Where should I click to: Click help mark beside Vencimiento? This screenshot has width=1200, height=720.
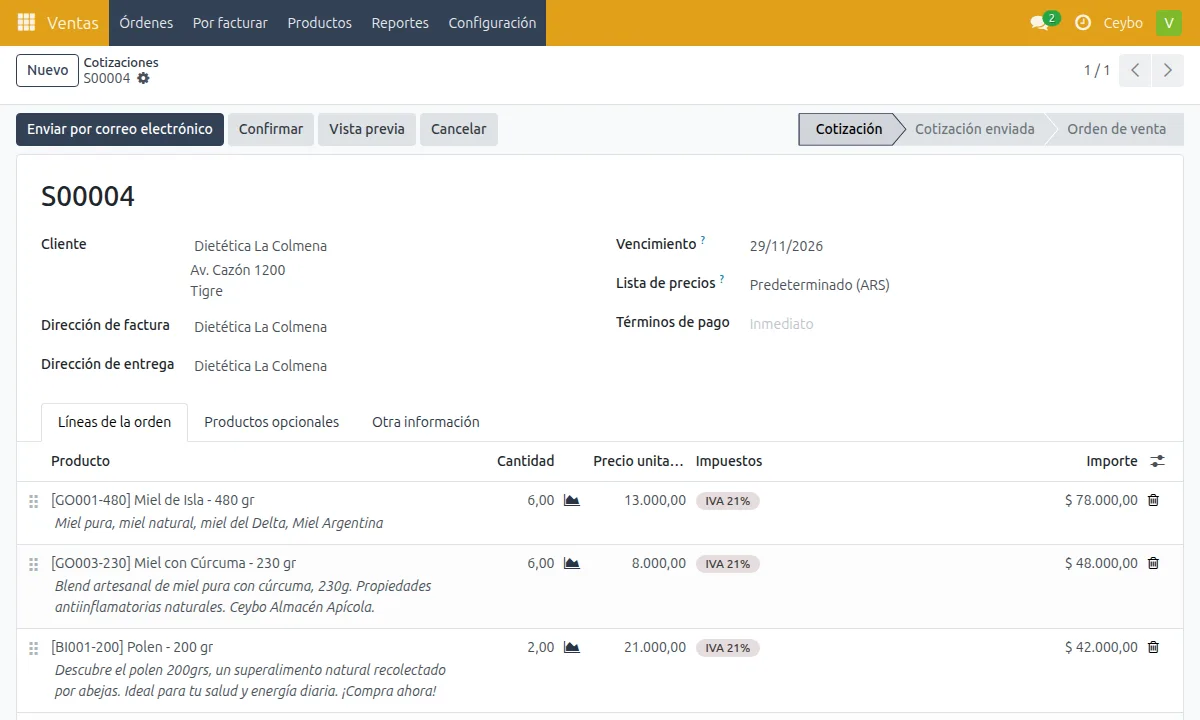(x=703, y=240)
